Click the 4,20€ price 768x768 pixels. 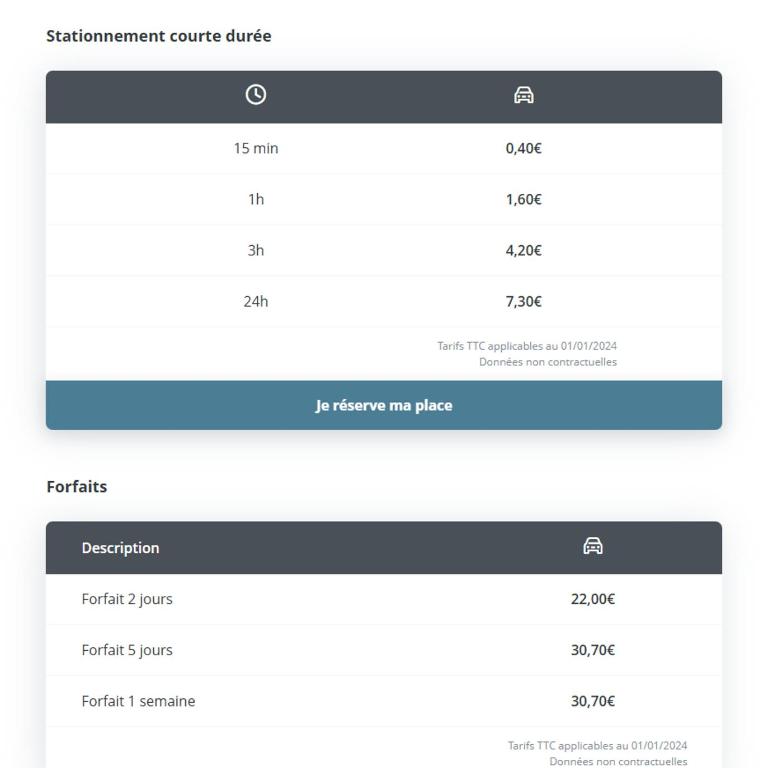point(524,250)
